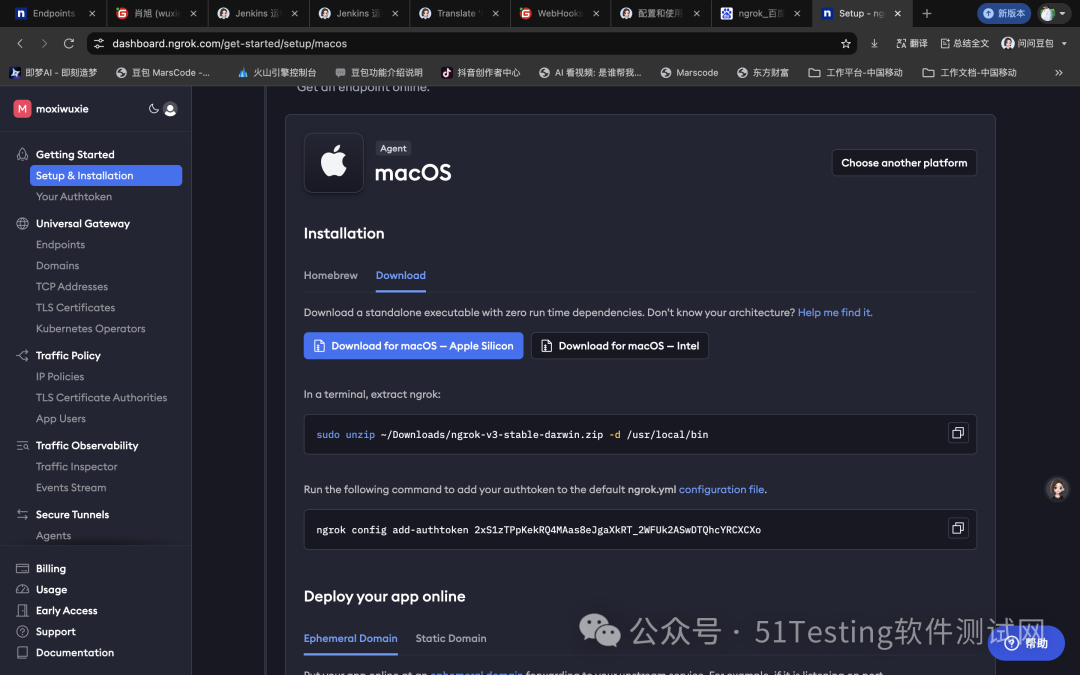Click Choose another platform button
This screenshot has width=1080, height=675.
click(x=904, y=163)
